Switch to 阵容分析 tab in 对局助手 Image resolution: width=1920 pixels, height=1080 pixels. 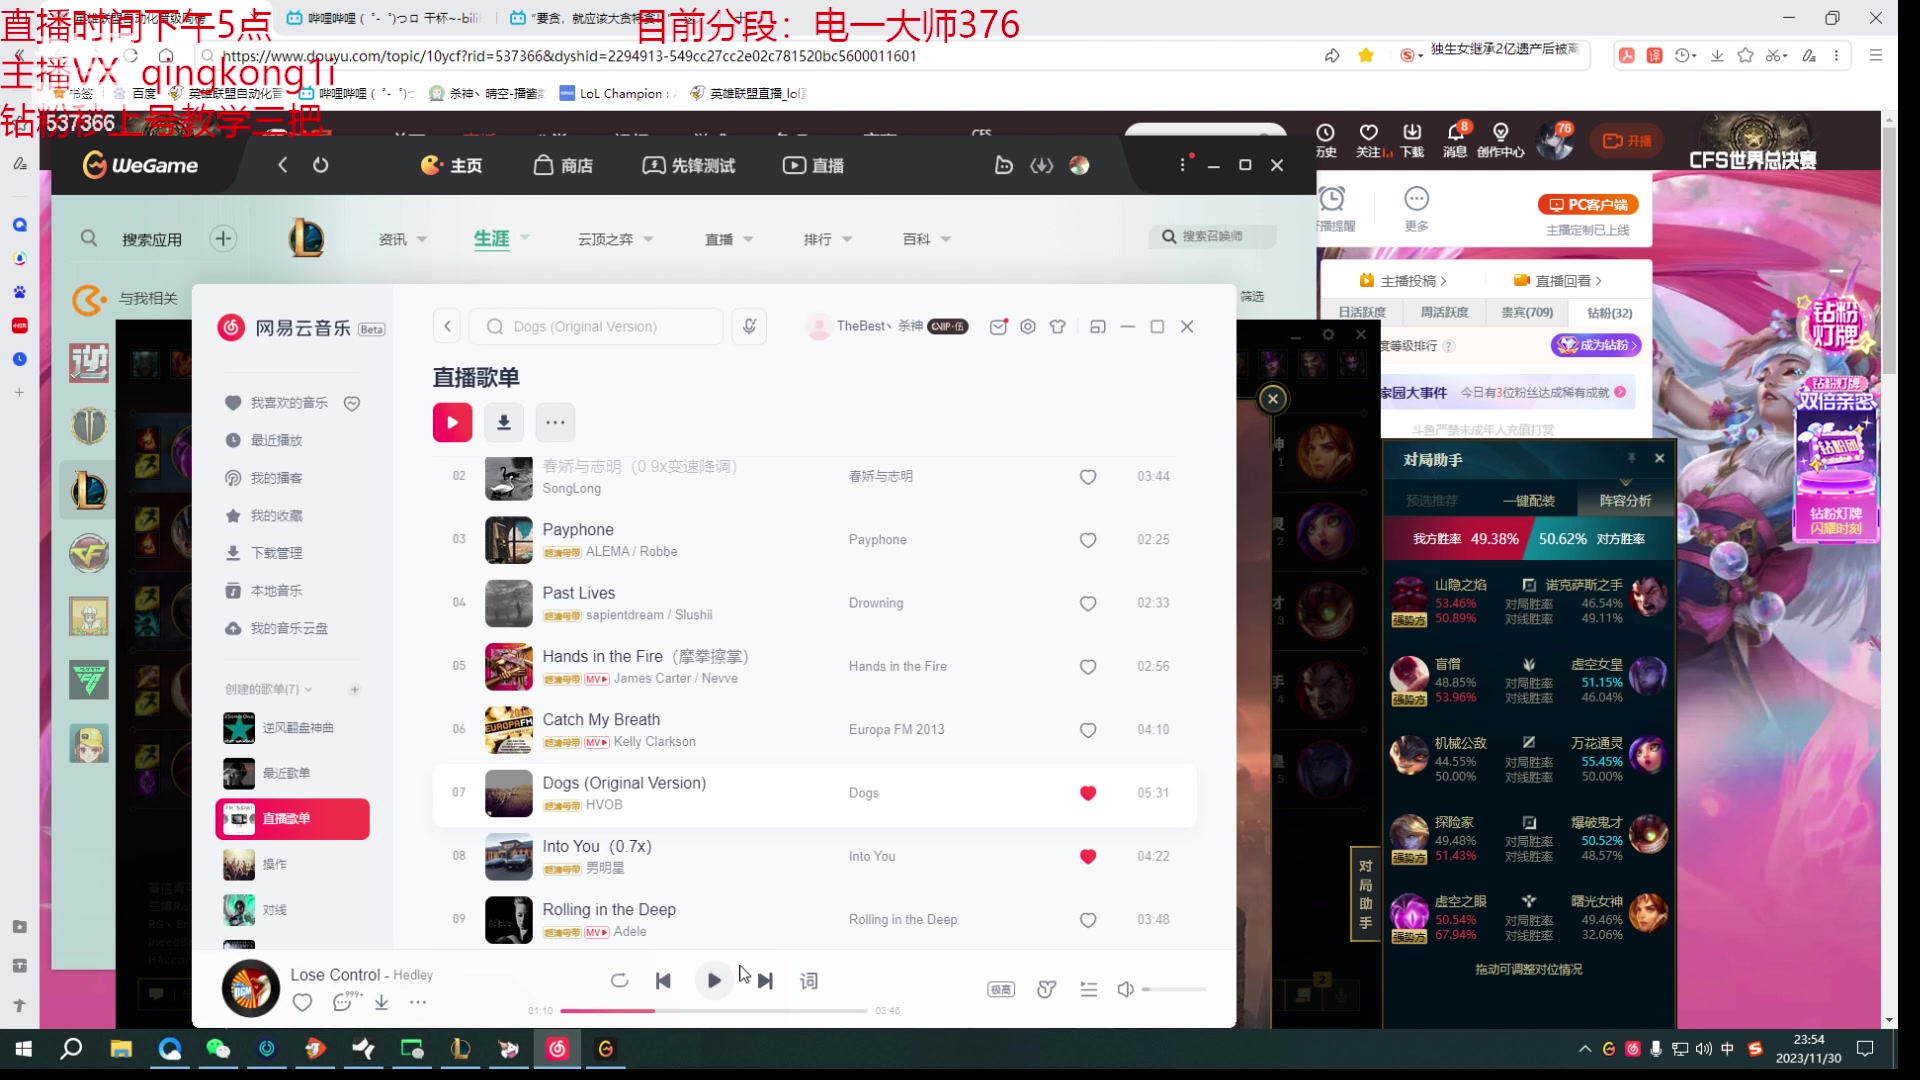pos(1625,501)
